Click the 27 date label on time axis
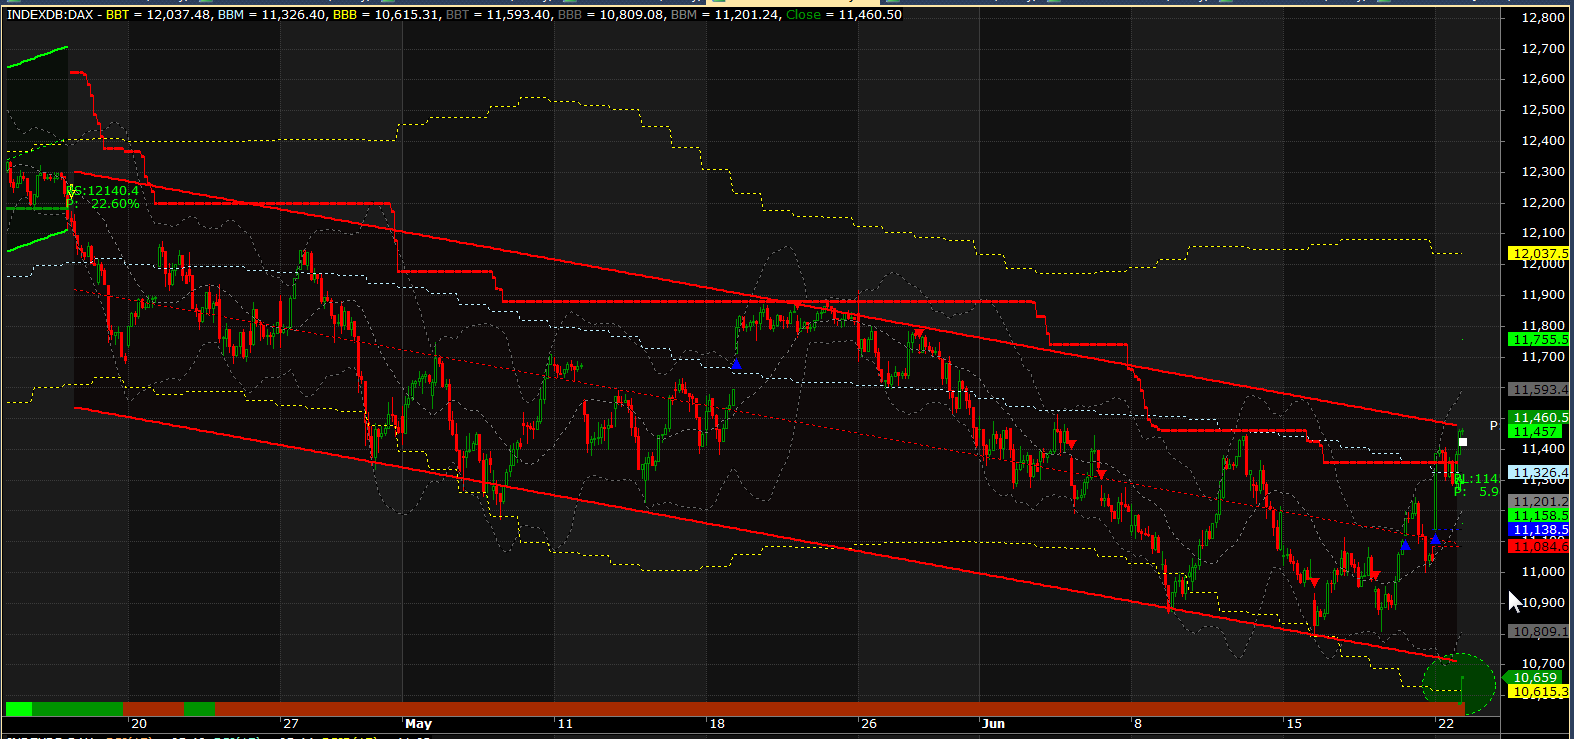The height and width of the screenshot is (739, 1574). point(290,723)
